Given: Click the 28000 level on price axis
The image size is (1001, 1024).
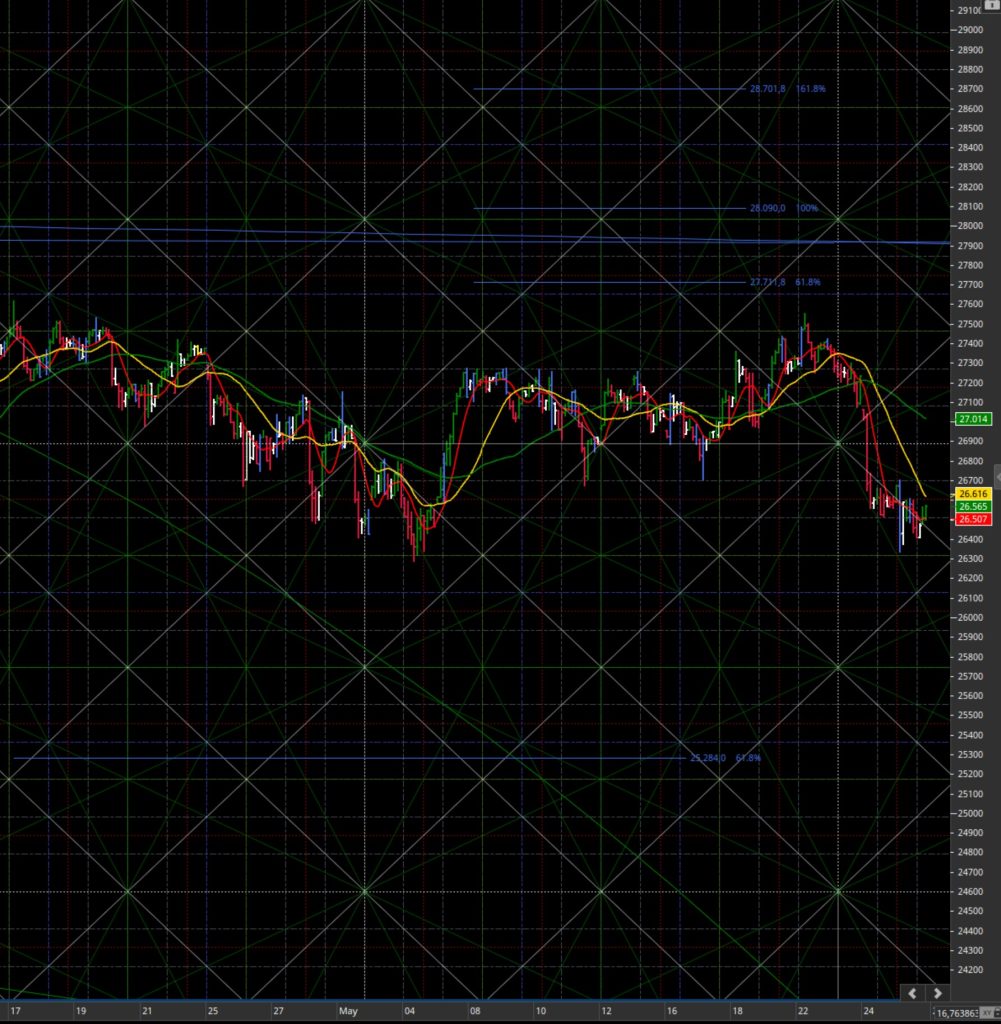Looking at the screenshot, I should (x=970, y=226).
